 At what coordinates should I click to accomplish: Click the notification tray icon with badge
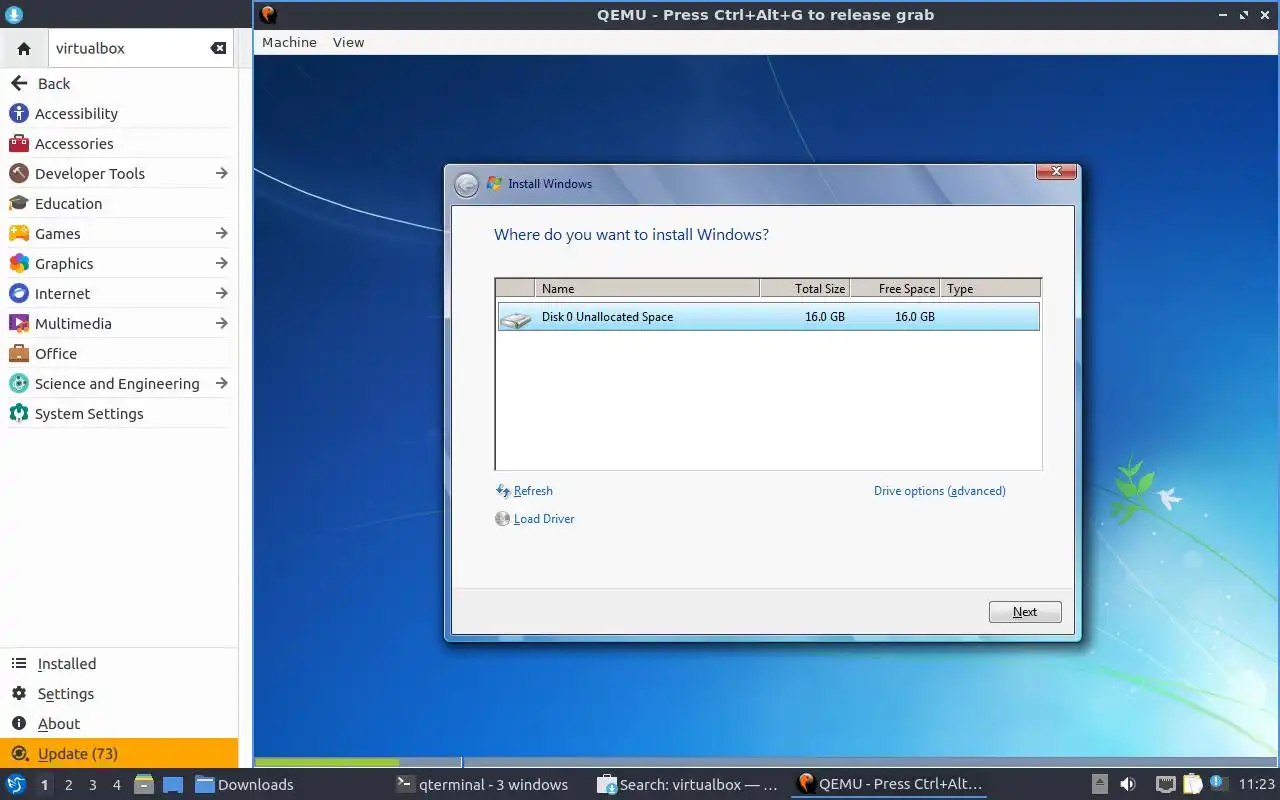tap(1218, 783)
